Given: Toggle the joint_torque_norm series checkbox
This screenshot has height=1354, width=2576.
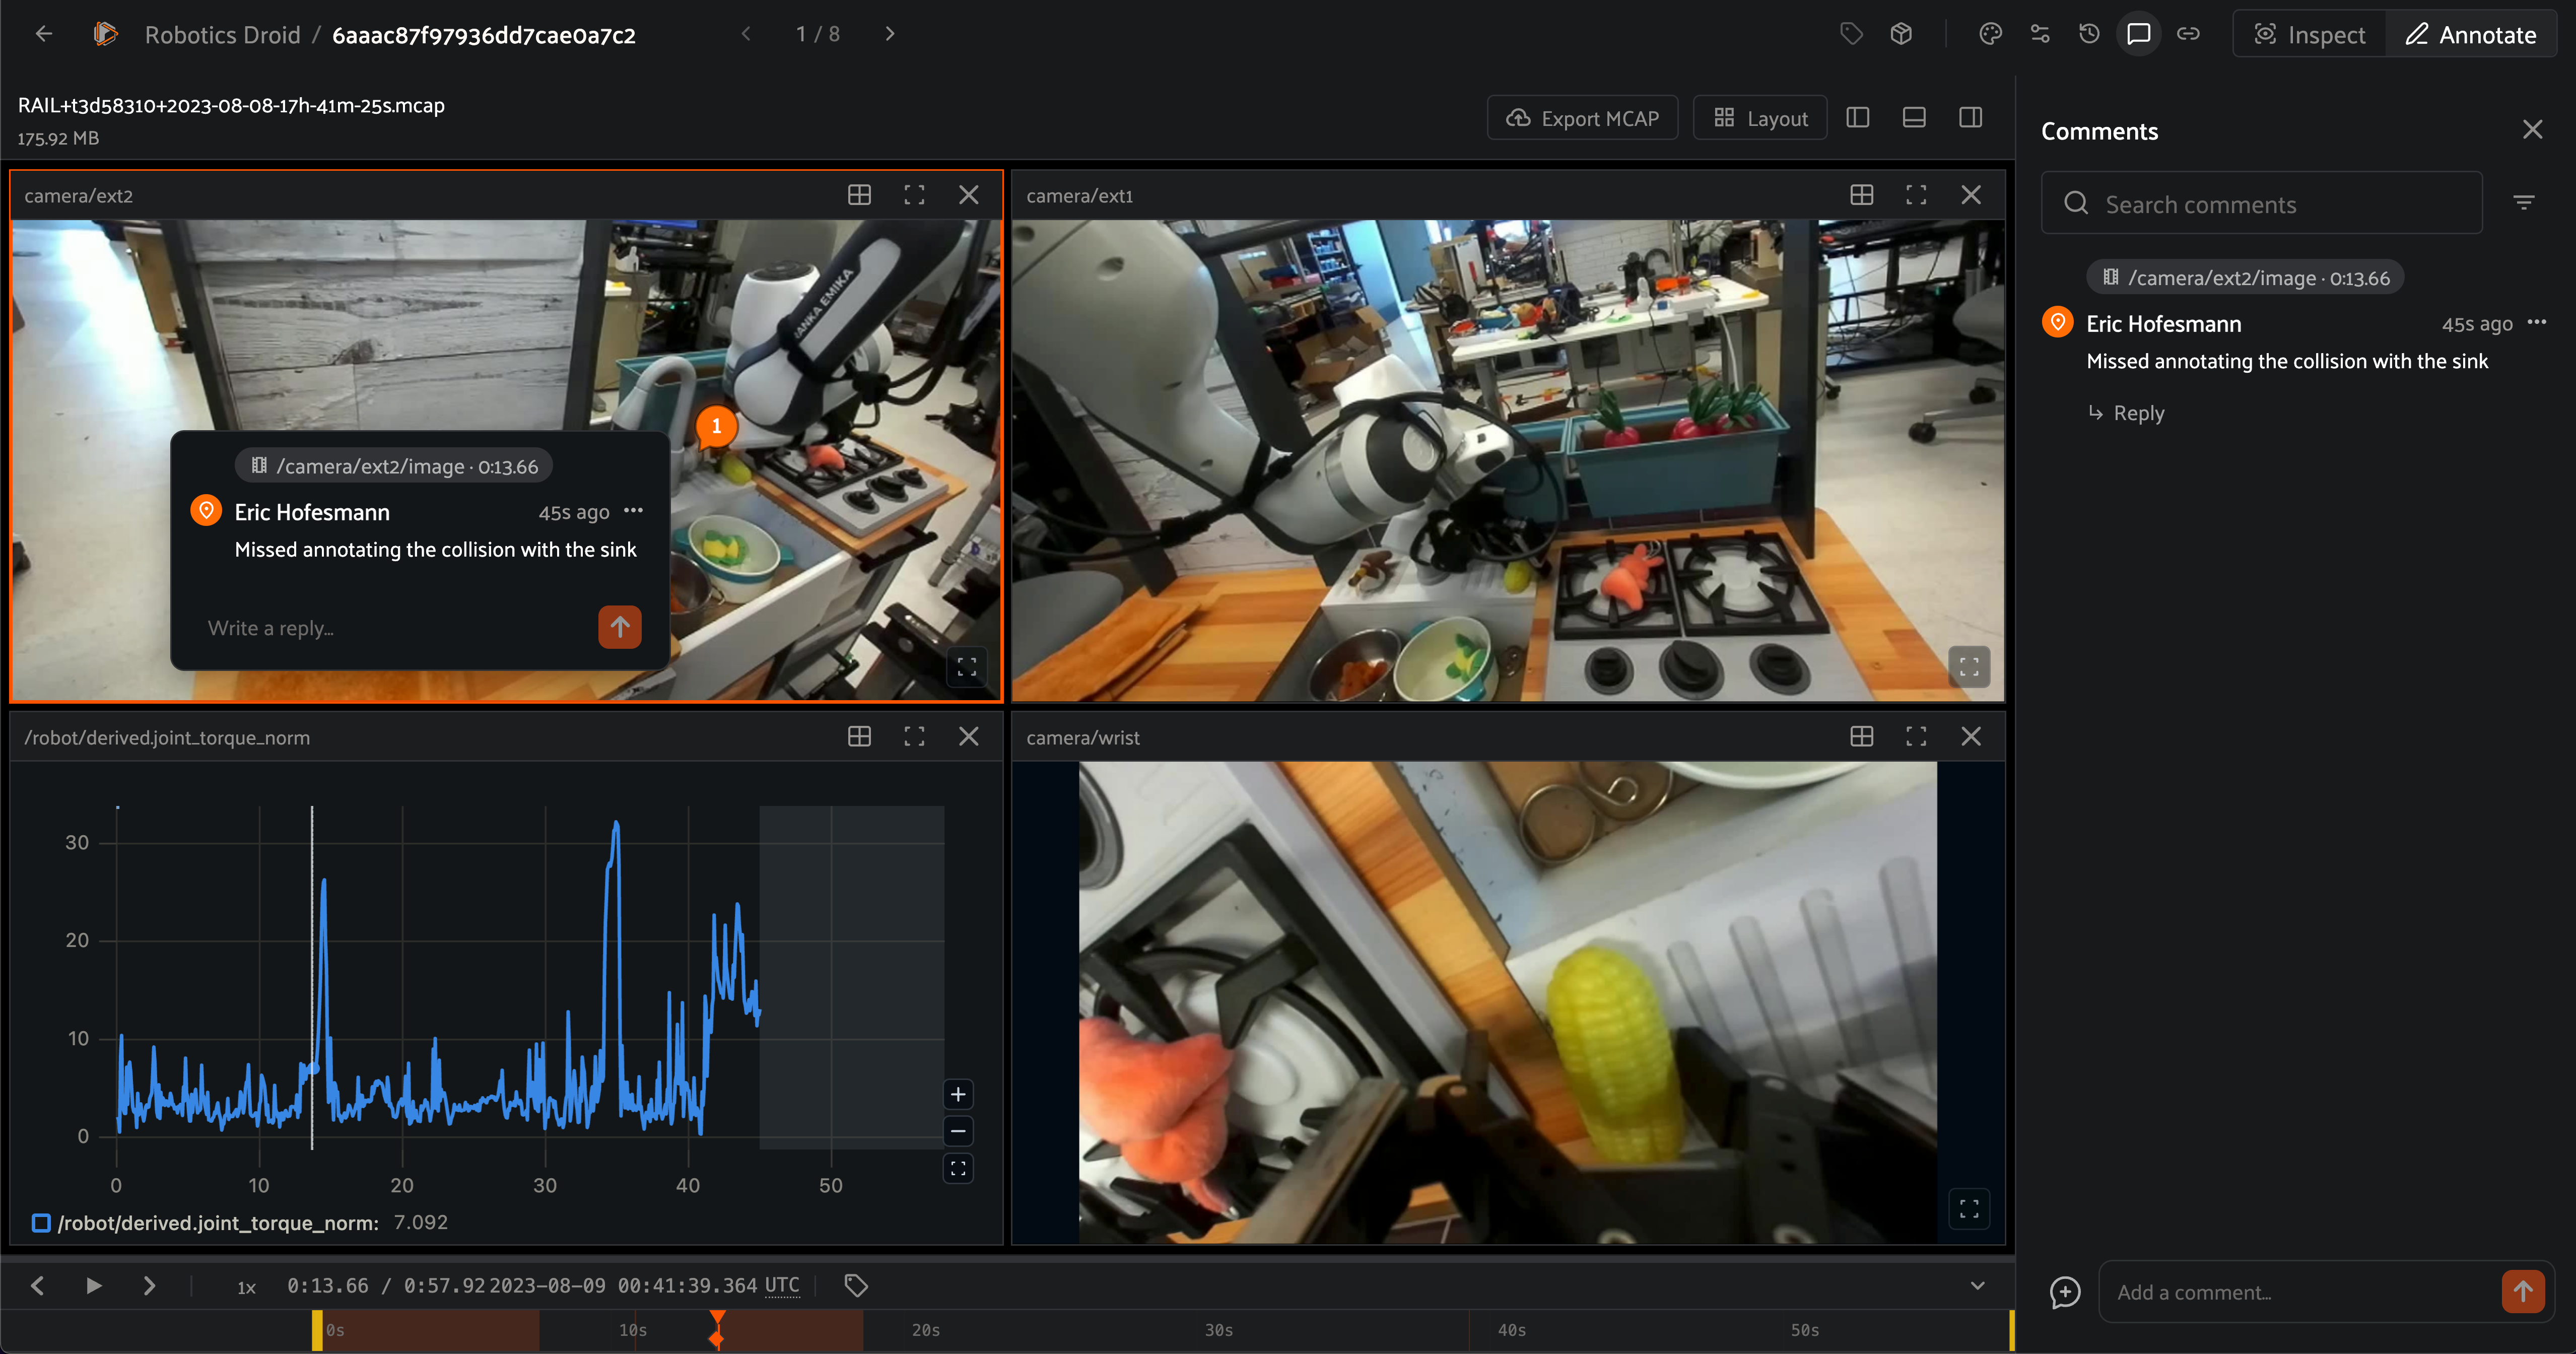Looking at the screenshot, I should tap(41, 1222).
